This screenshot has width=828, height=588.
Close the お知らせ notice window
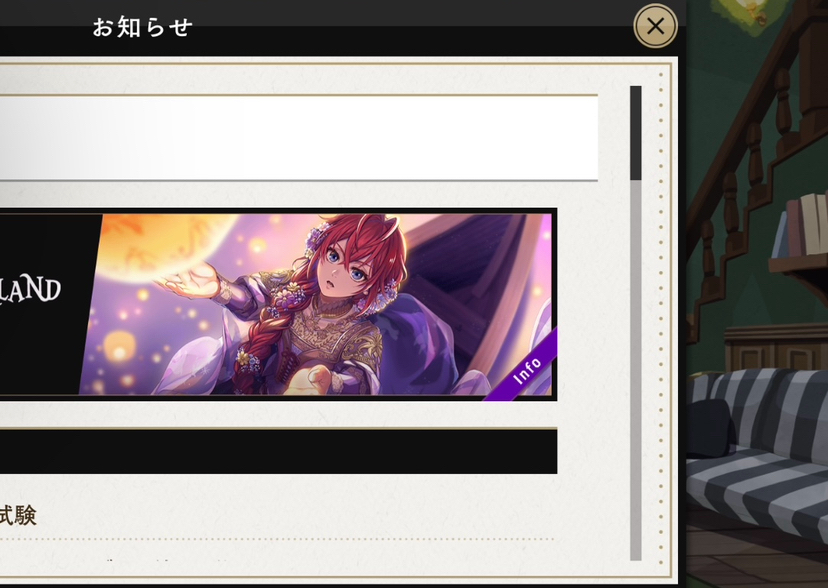[x=655, y=26]
